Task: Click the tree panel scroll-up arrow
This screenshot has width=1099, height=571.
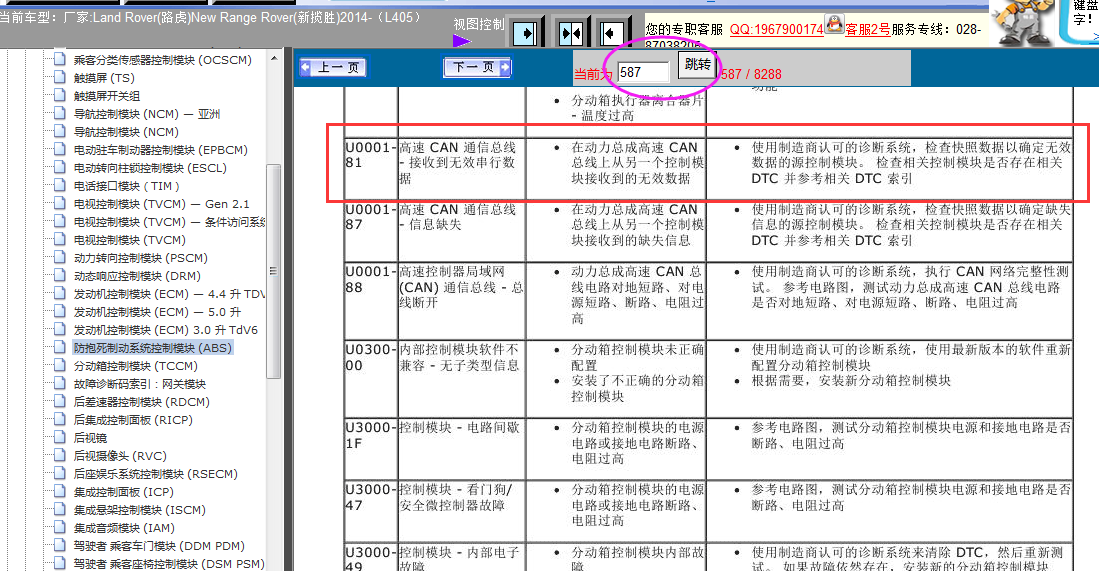Action: point(273,59)
